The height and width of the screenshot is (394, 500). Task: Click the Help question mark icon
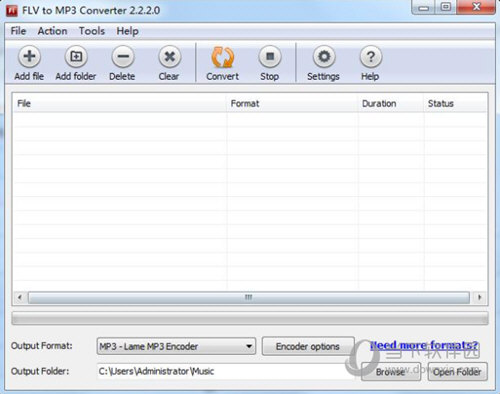tap(371, 57)
